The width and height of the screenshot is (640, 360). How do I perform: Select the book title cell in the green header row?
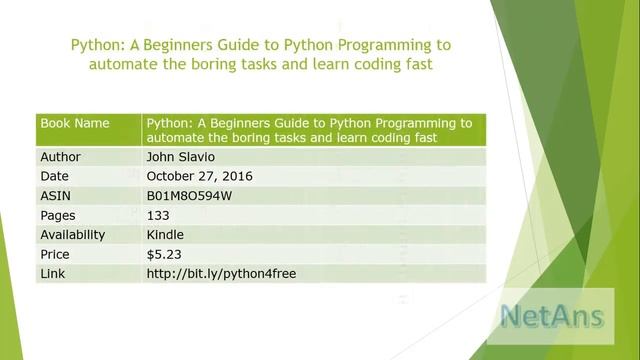click(314, 130)
